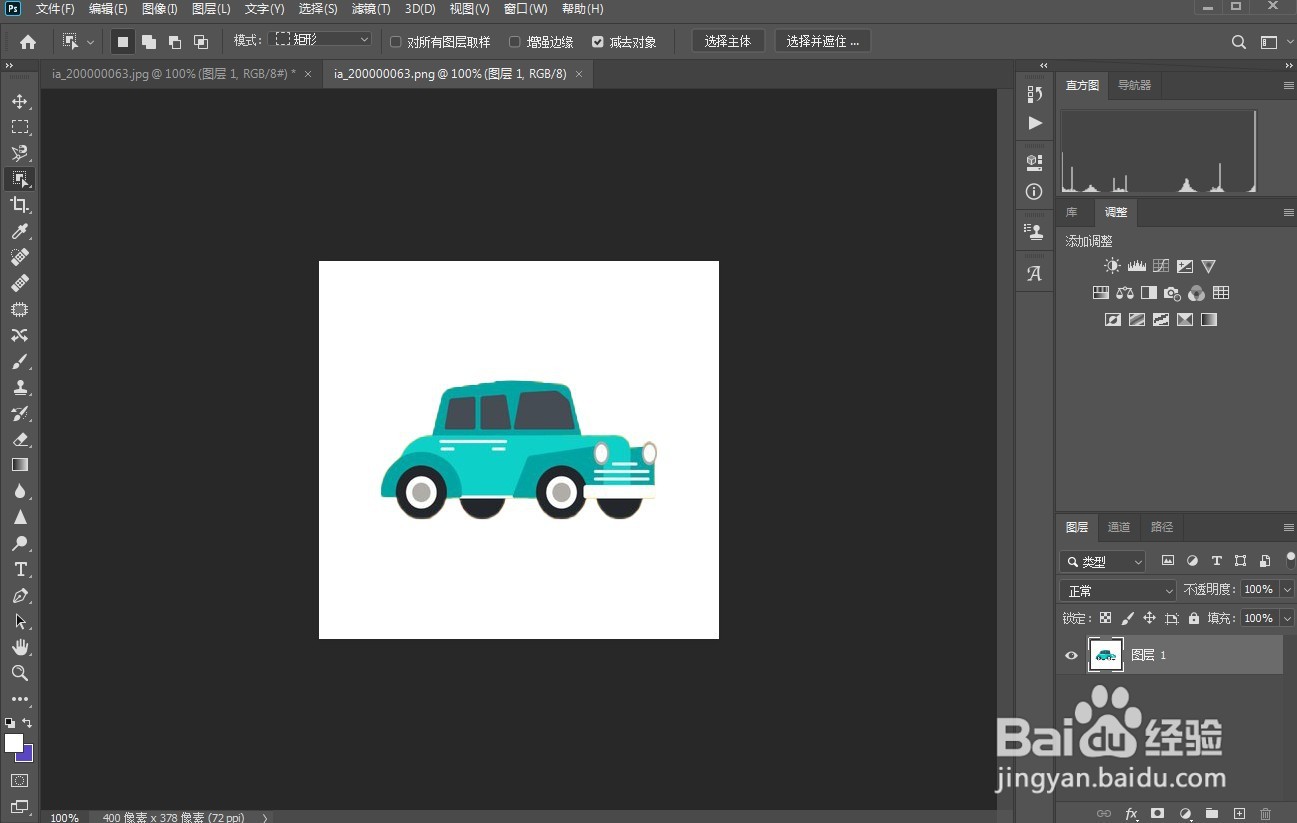The width and height of the screenshot is (1297, 823).
Task: Select the Hand tool
Action: [x=19, y=647]
